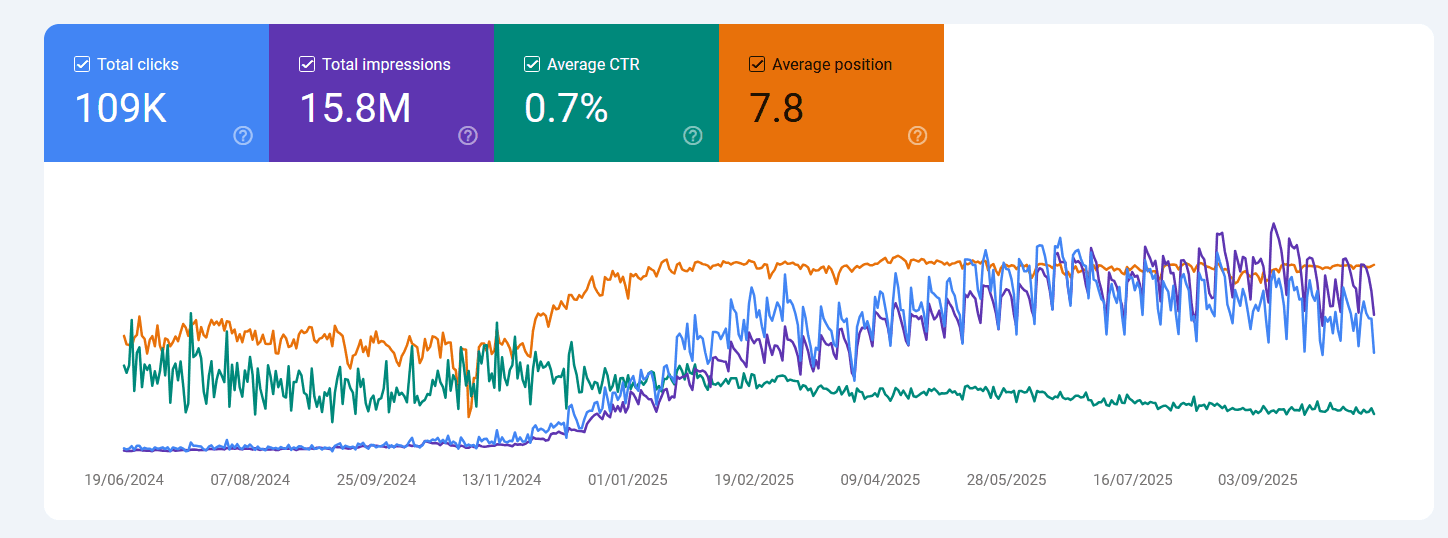Click the "Total clicks" label text

click(x=138, y=64)
